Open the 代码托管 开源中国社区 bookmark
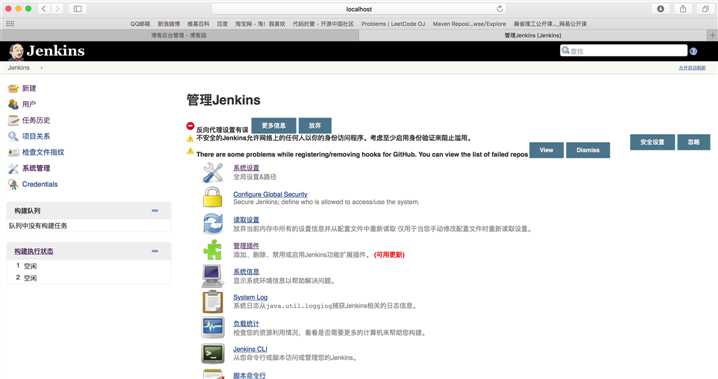 tap(323, 24)
